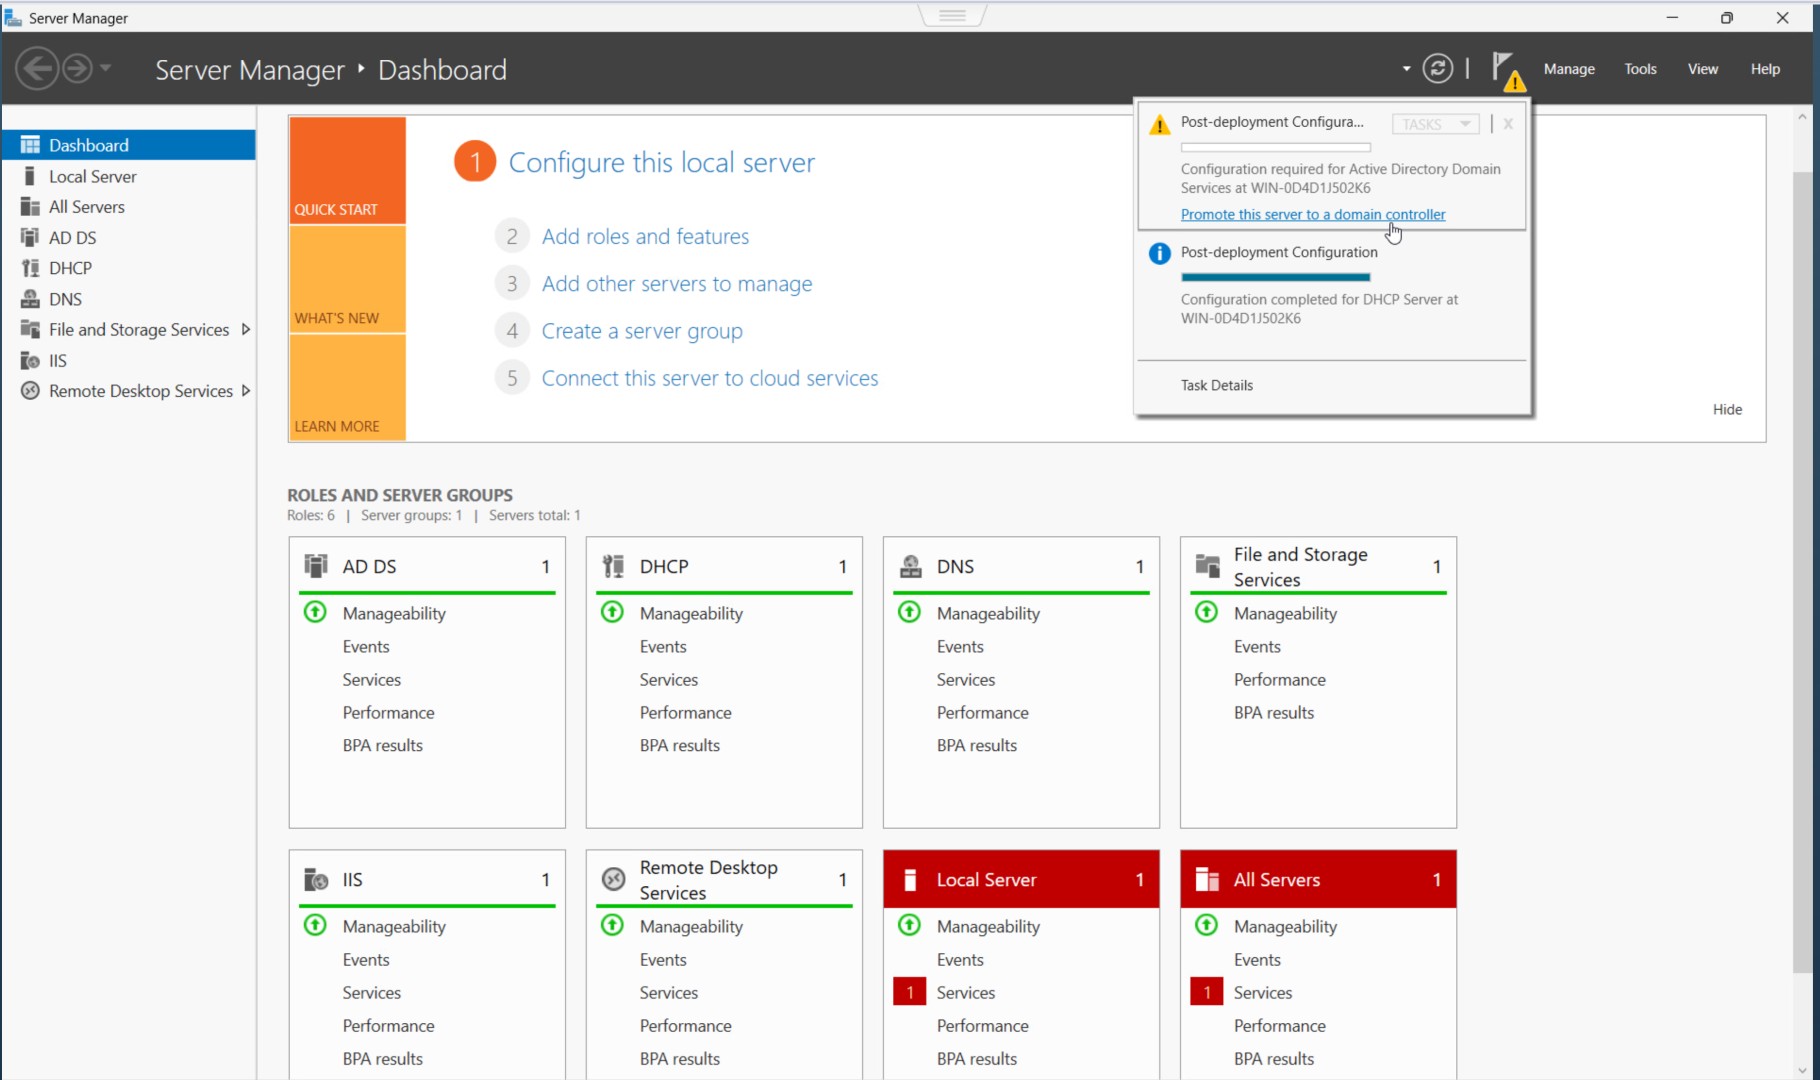The image size is (1820, 1080).
Task: Click the back navigation arrow
Action: point(38,69)
